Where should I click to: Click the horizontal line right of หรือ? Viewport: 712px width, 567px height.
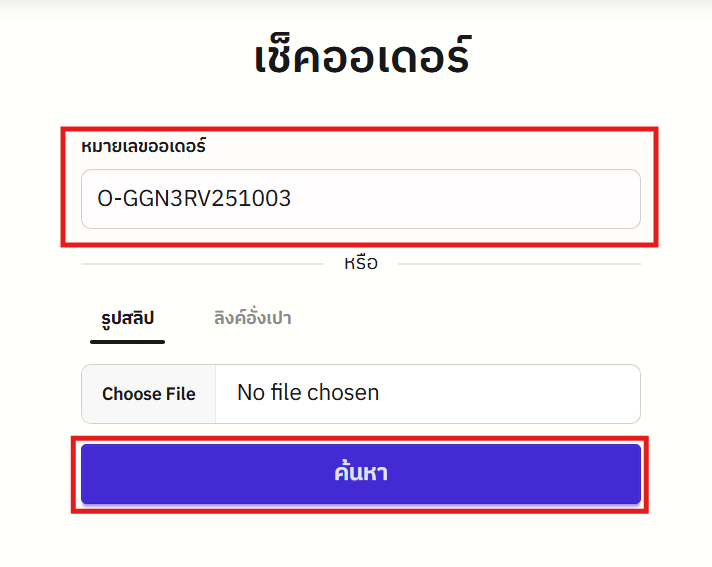(x=520, y=264)
